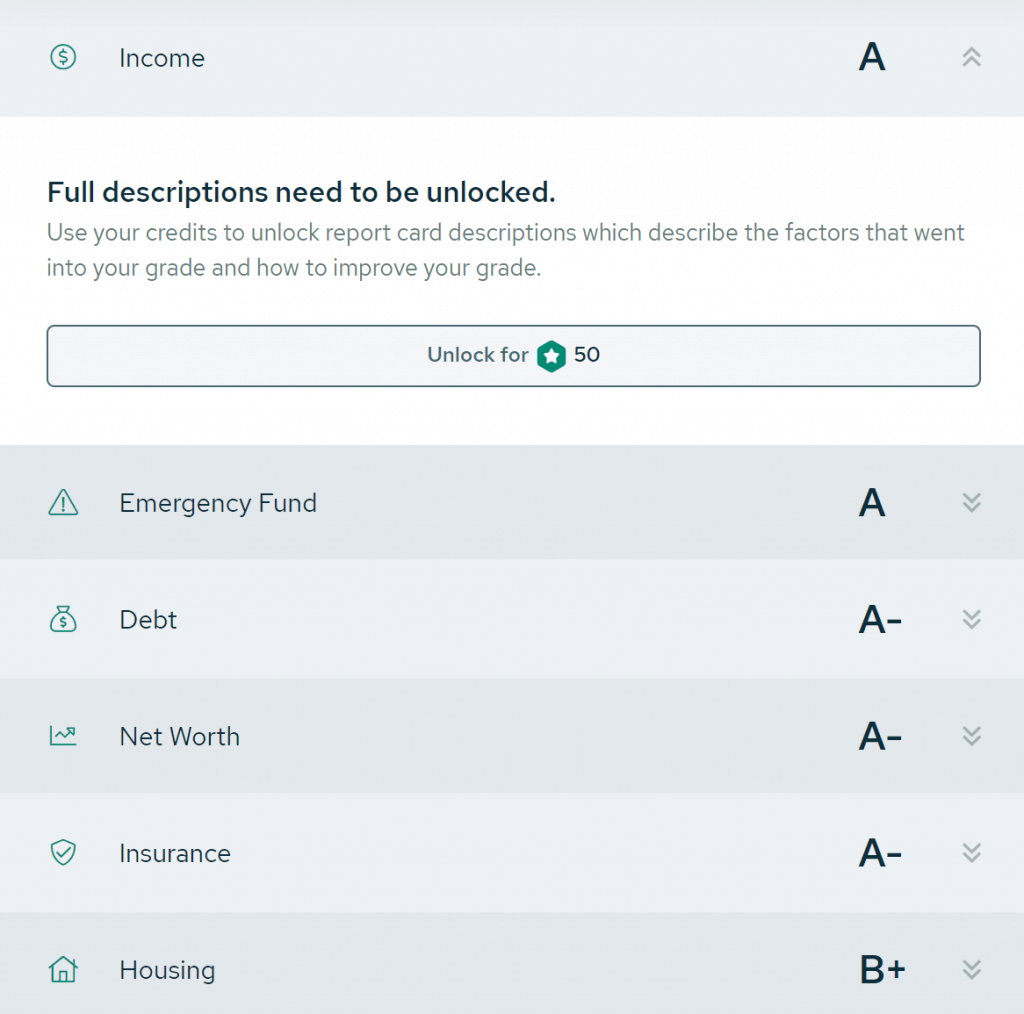Select the Income row label
The image size is (1024, 1014).
click(x=162, y=58)
